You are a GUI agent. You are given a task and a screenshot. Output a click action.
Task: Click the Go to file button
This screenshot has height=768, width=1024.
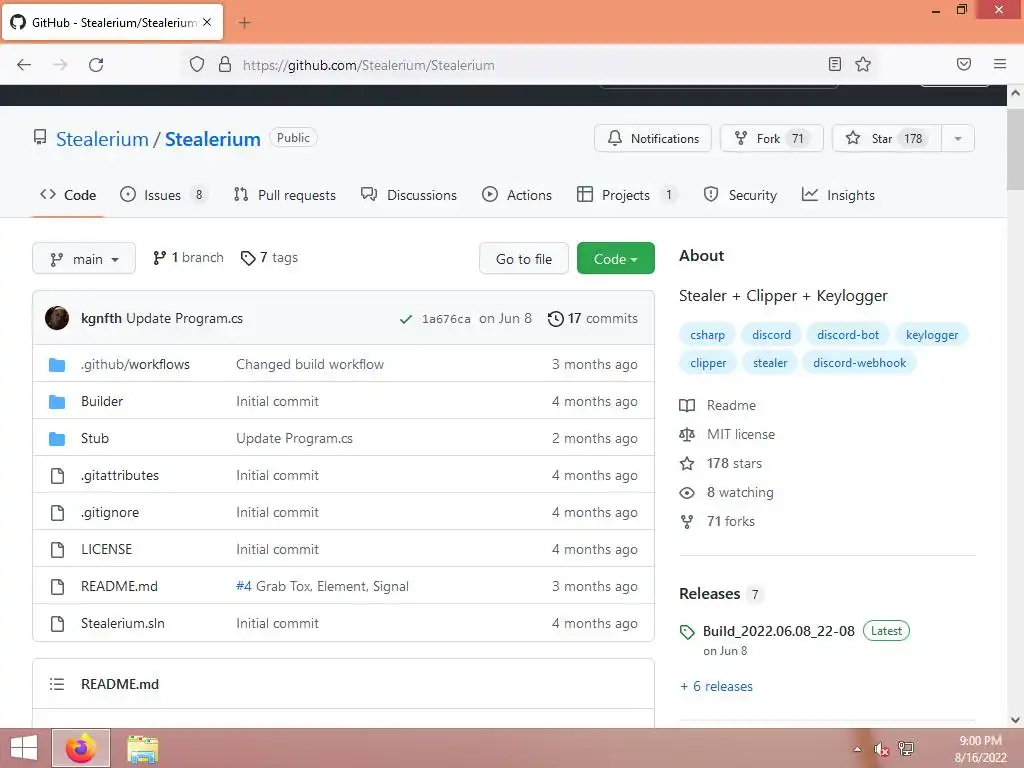point(524,259)
